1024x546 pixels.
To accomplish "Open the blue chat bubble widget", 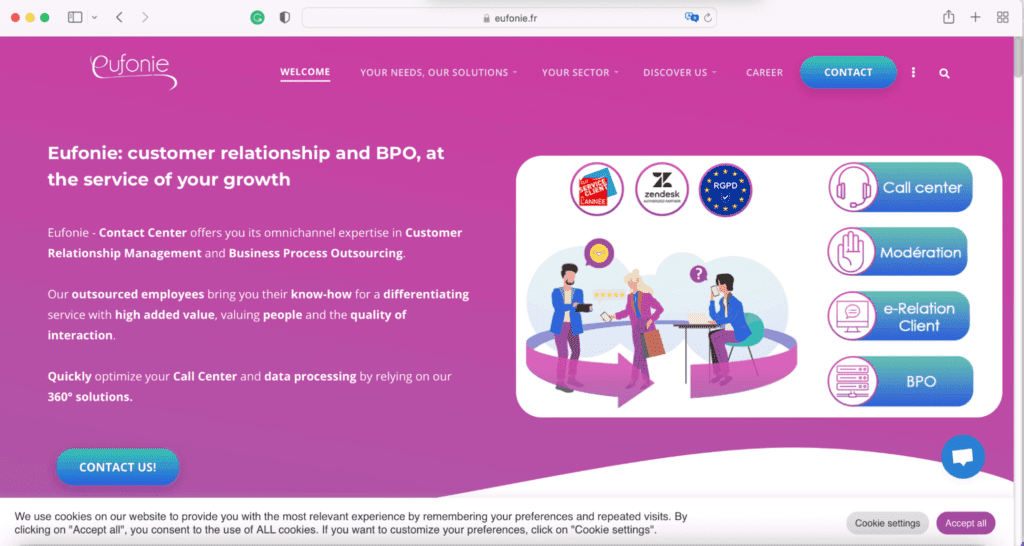I will [x=963, y=457].
